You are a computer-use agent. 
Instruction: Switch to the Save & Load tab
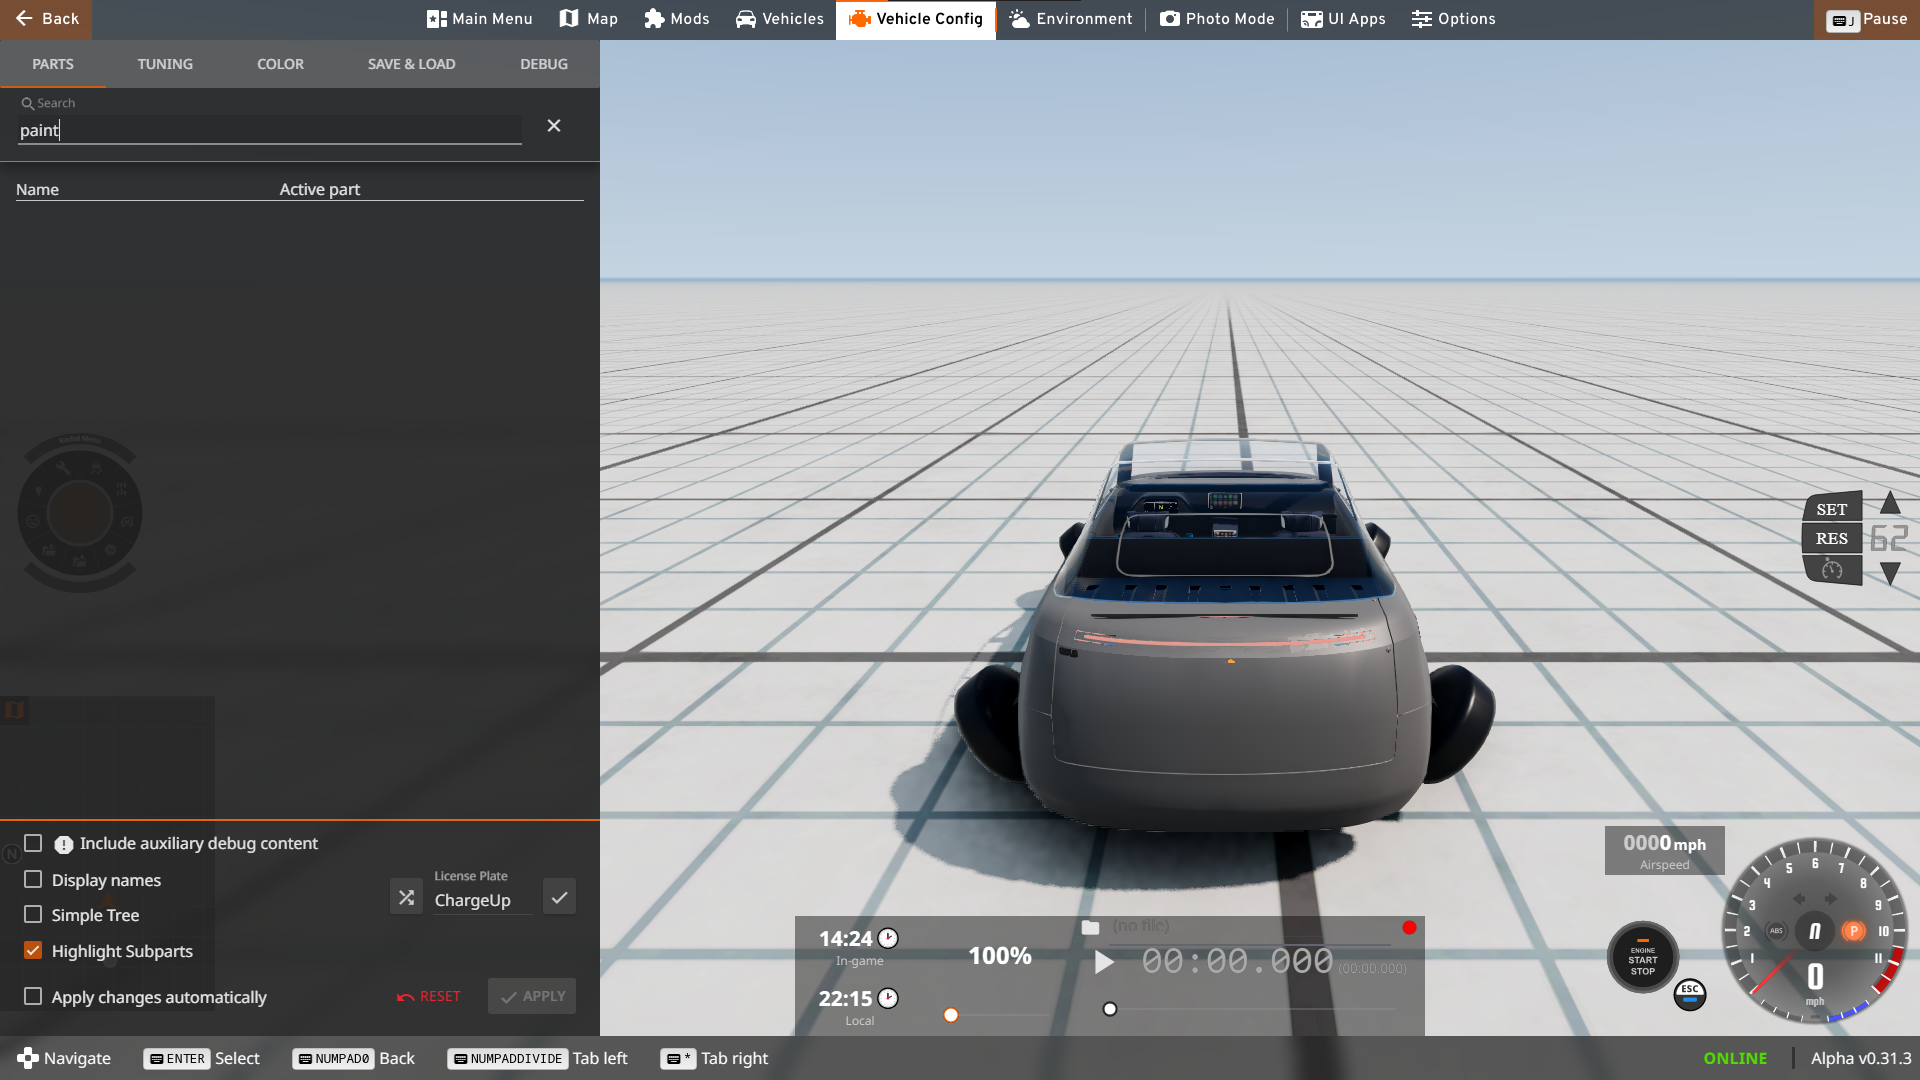pyautogui.click(x=411, y=64)
